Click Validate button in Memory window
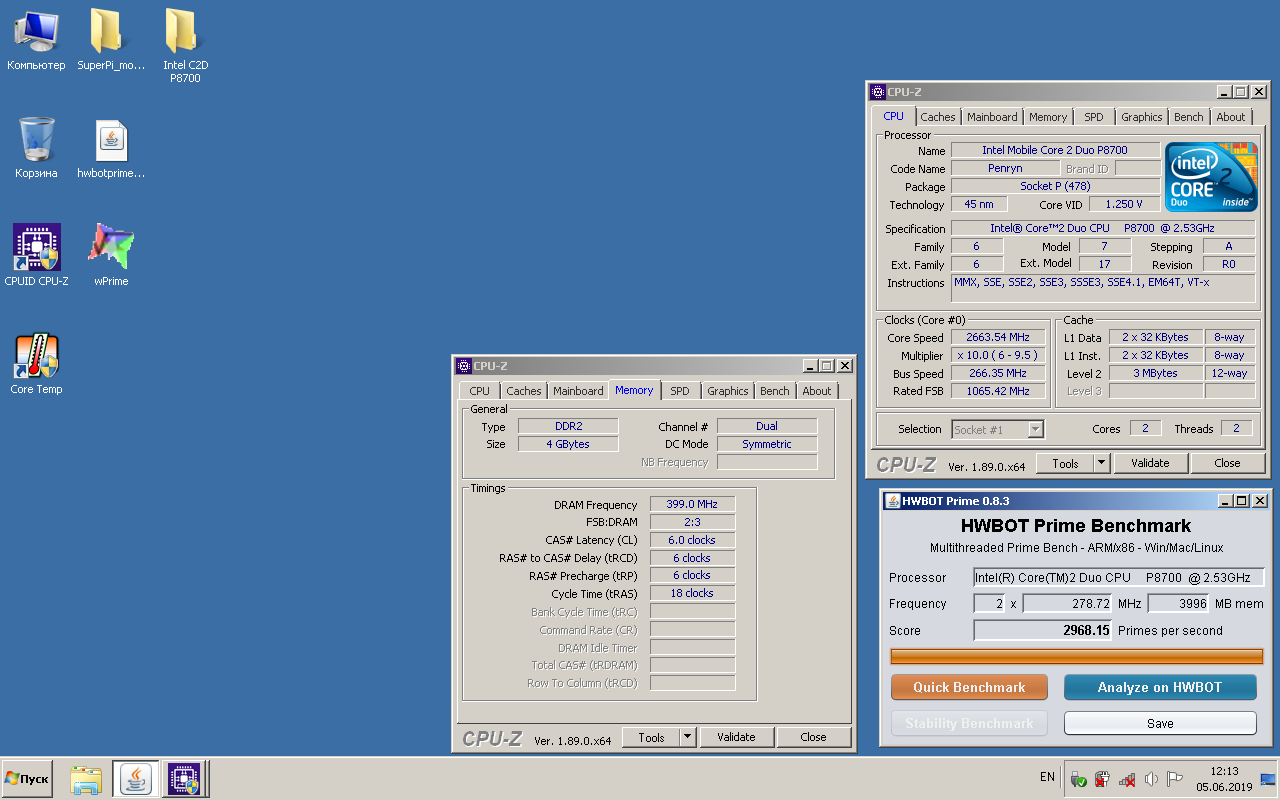Viewport: 1280px width, 800px height. tap(736, 737)
